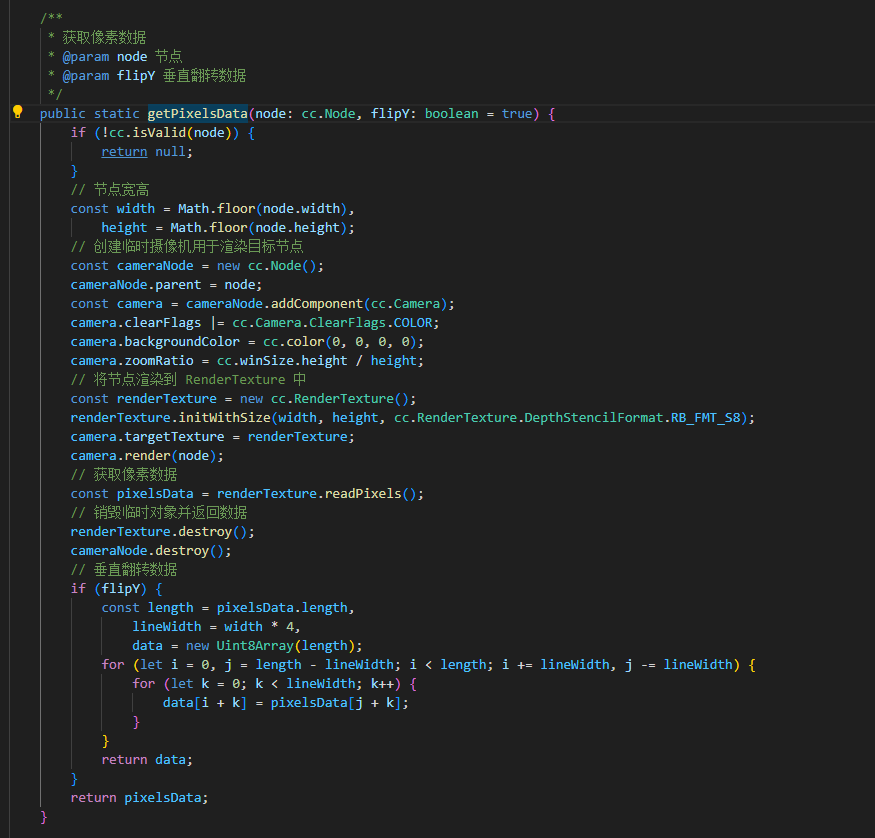This screenshot has width=875, height=838.
Task: Click 'new cc.Node()' constructor call
Action: point(267,266)
